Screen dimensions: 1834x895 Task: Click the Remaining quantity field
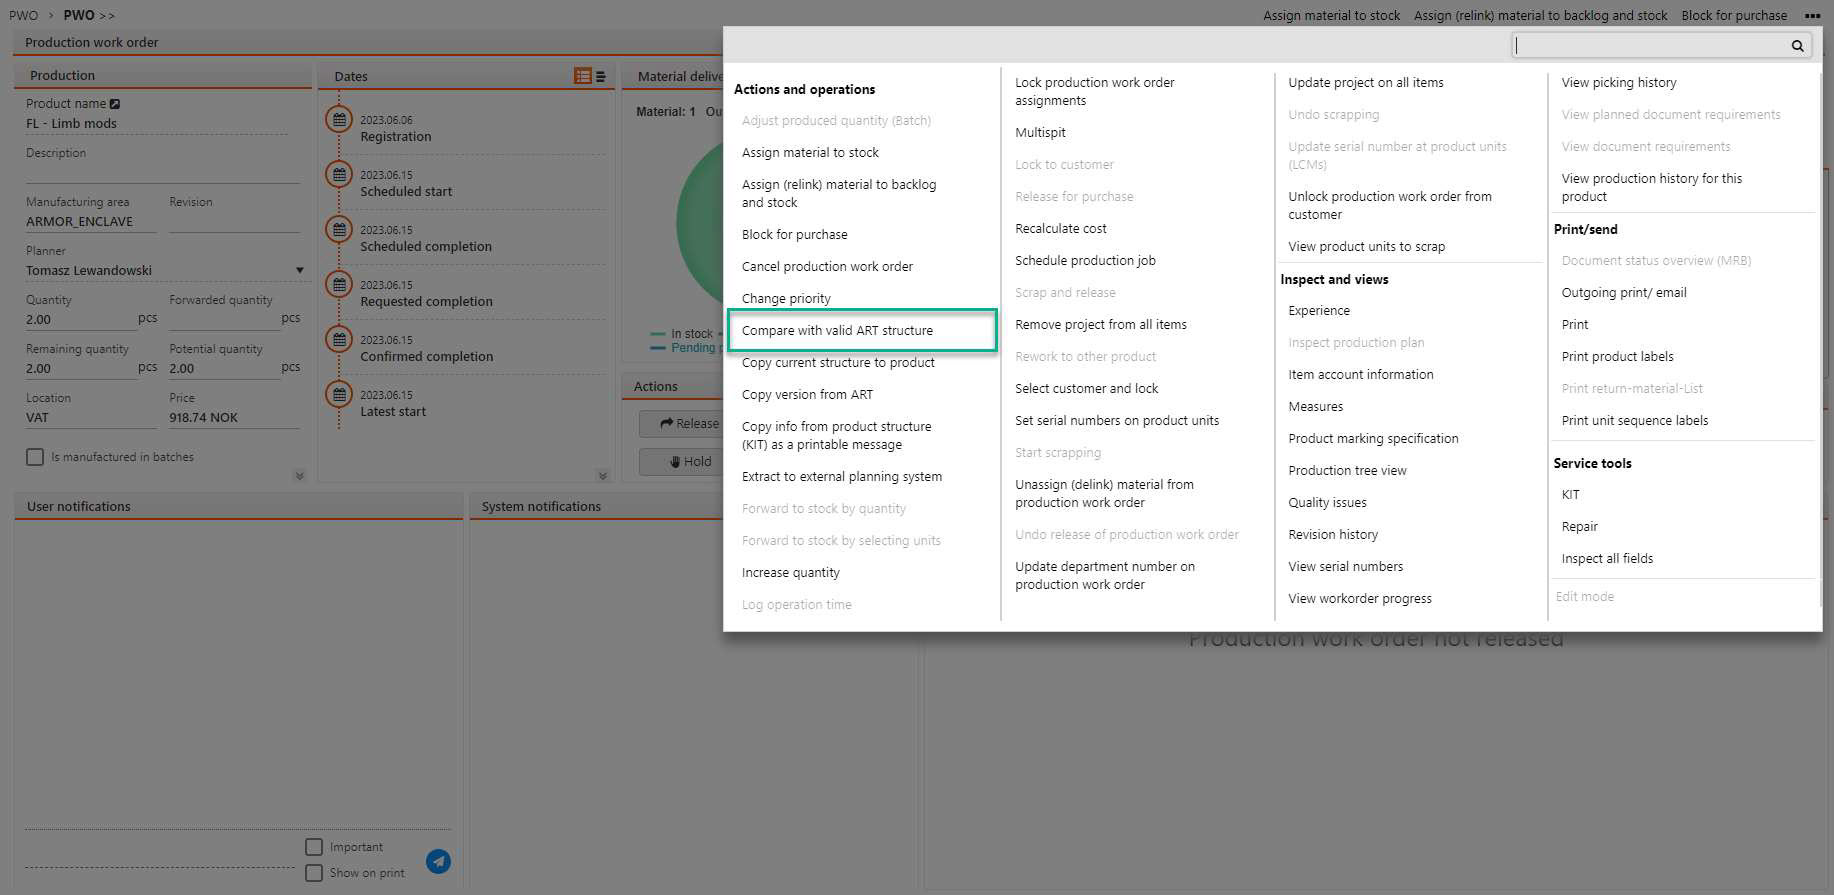82,369
